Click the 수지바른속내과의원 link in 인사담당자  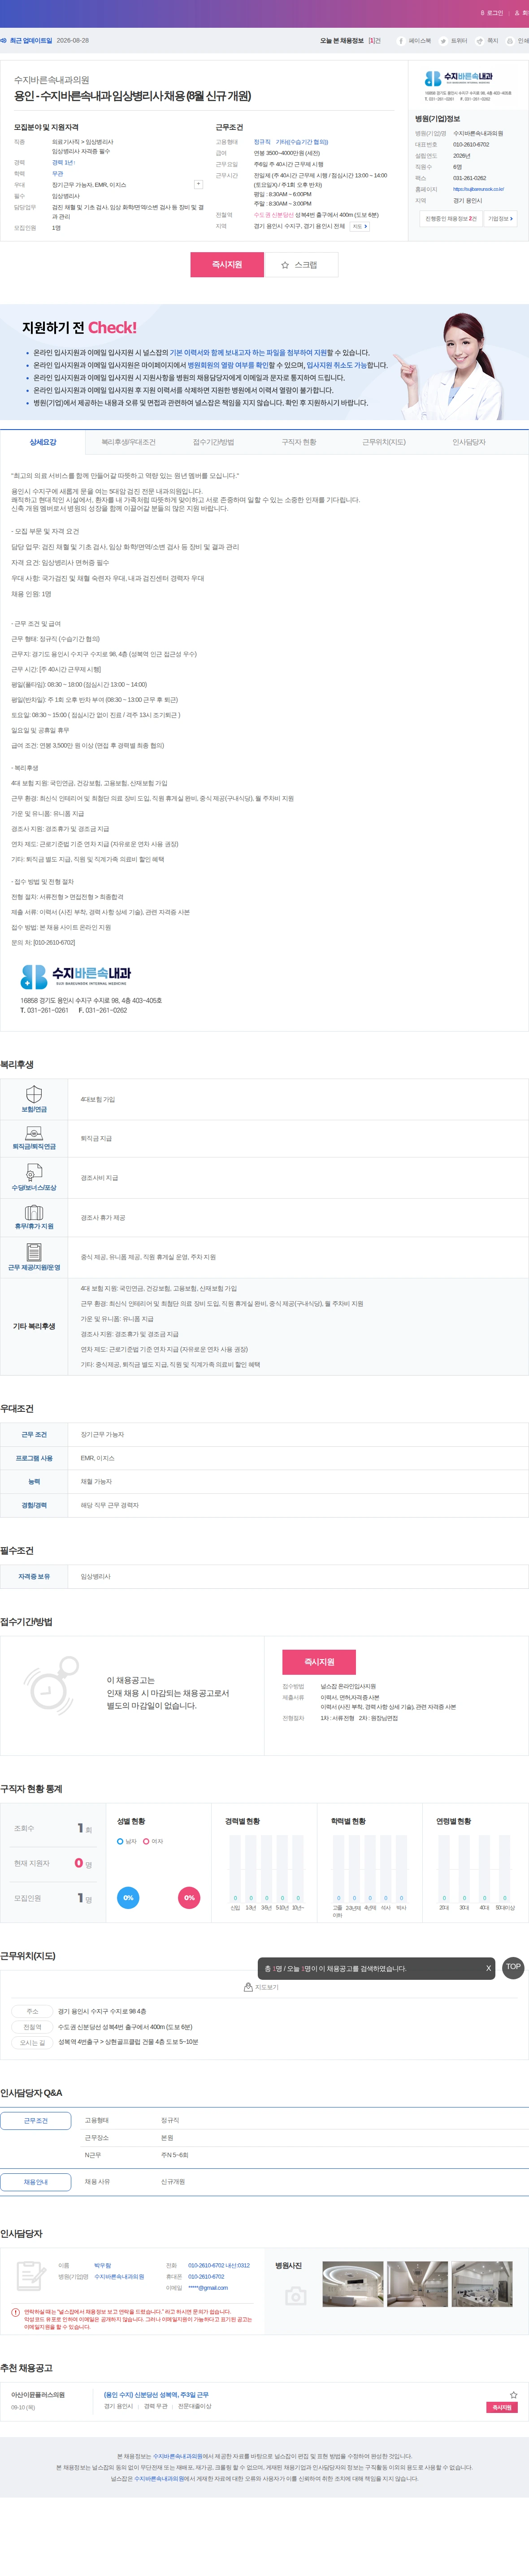tap(119, 2276)
